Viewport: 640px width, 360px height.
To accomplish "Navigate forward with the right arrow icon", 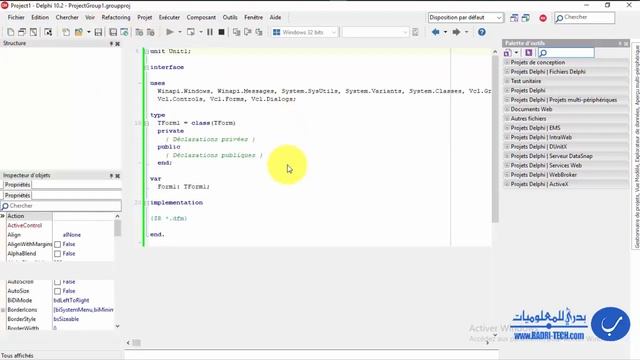I will 456,32.
